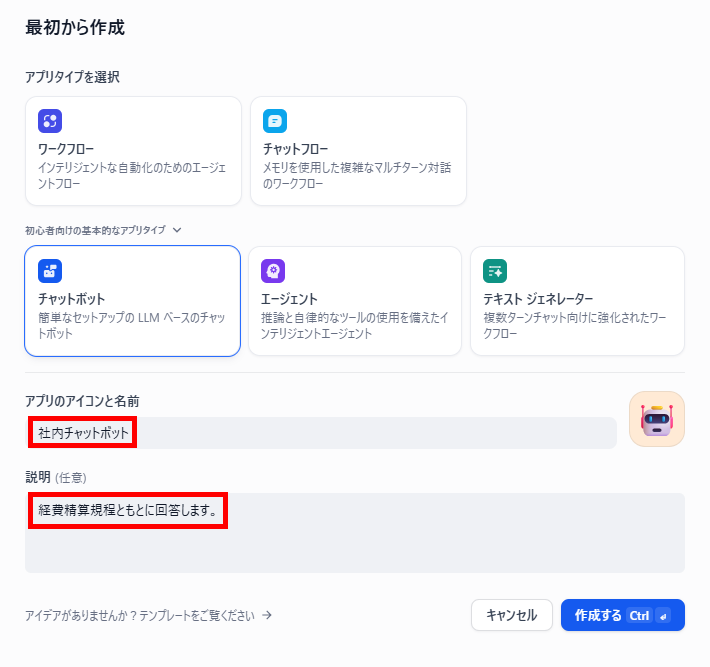Click the チャットフロー app type icon
The image size is (710, 667).
coord(275,121)
